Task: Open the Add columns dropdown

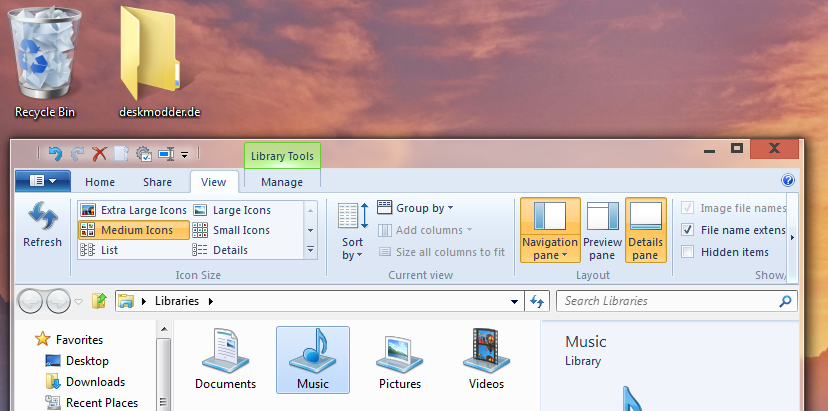Action: tap(426, 230)
